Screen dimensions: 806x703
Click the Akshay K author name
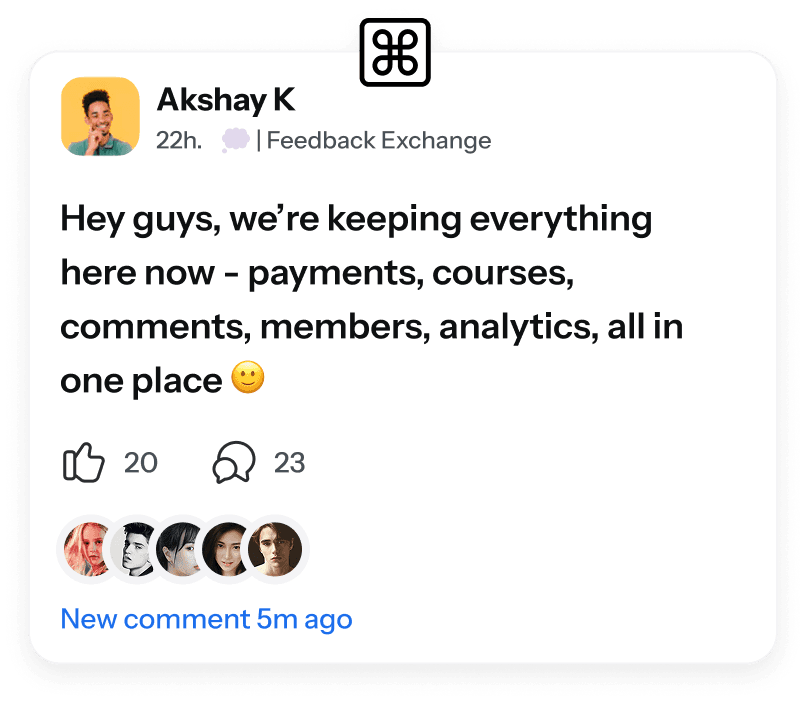226,99
